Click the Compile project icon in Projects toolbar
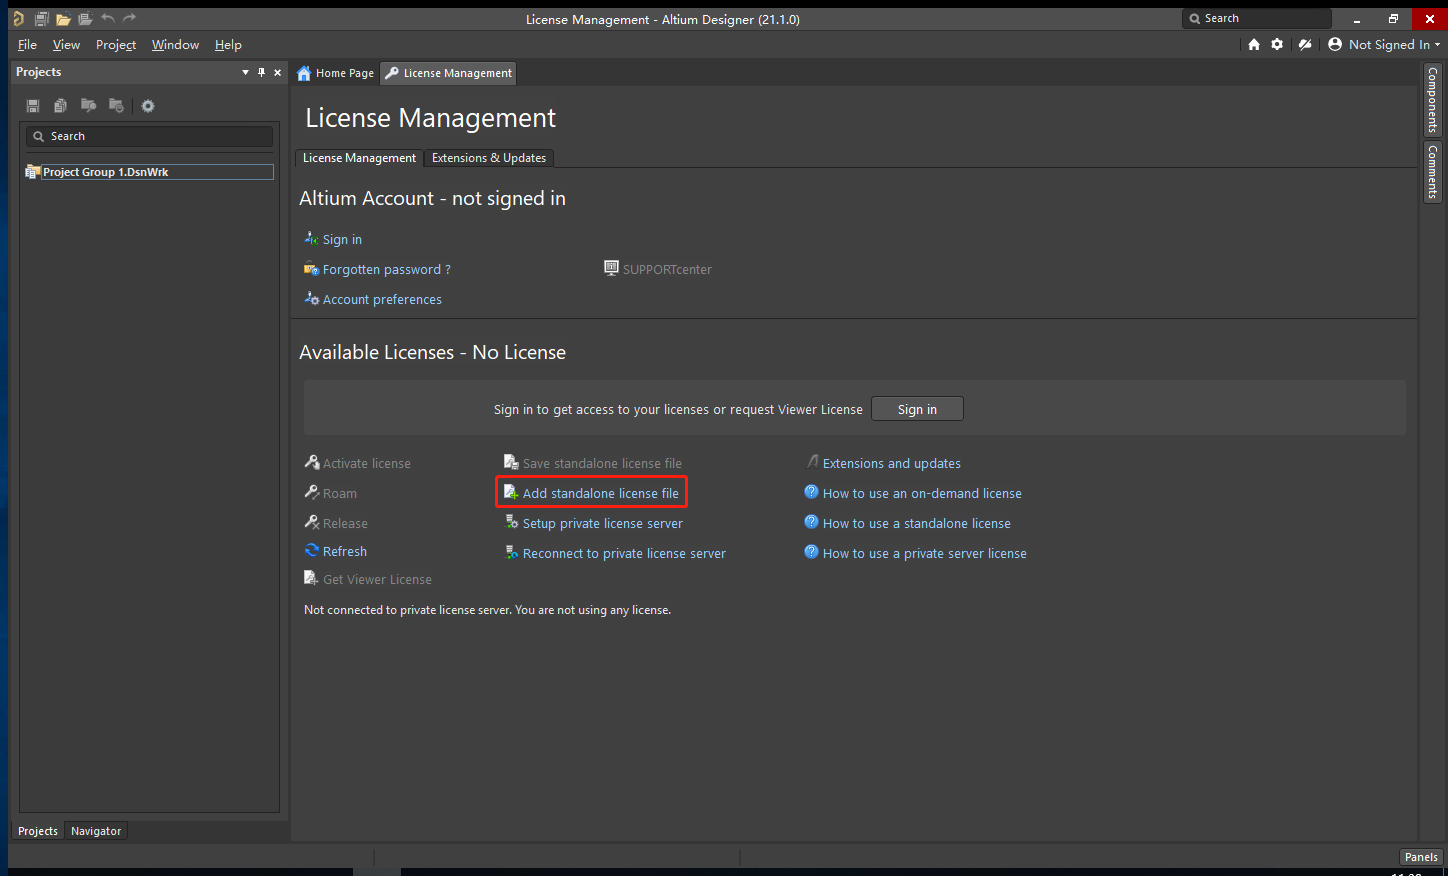The image size is (1448, 876). point(88,105)
